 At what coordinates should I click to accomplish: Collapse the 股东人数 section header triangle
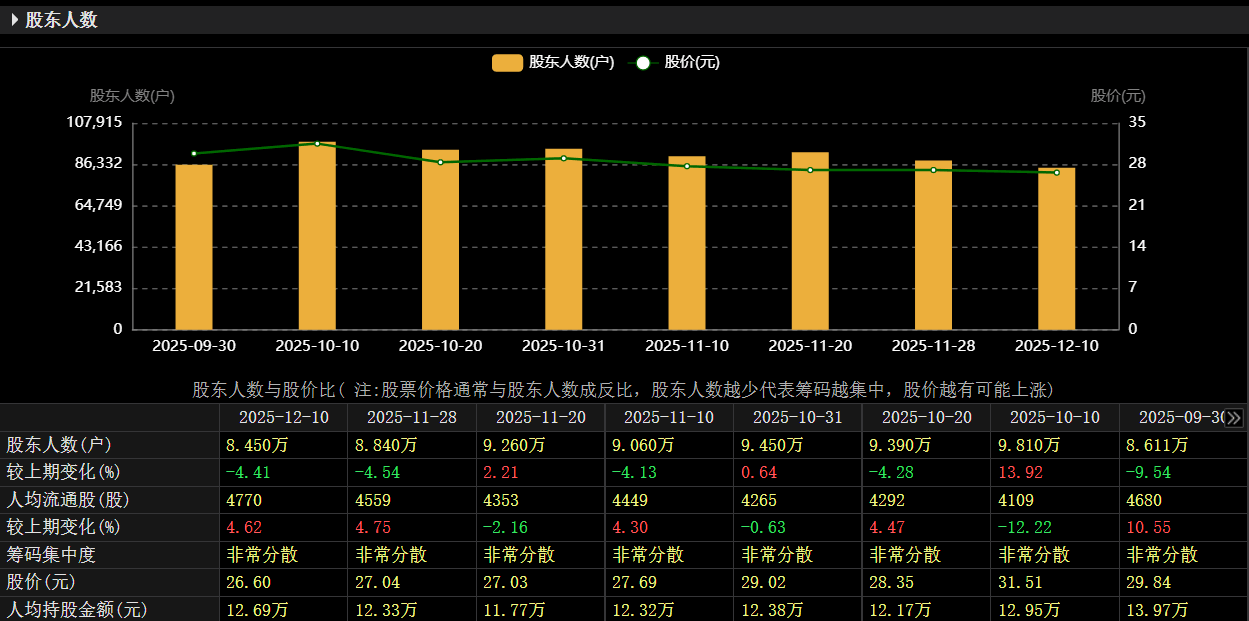click(x=14, y=20)
